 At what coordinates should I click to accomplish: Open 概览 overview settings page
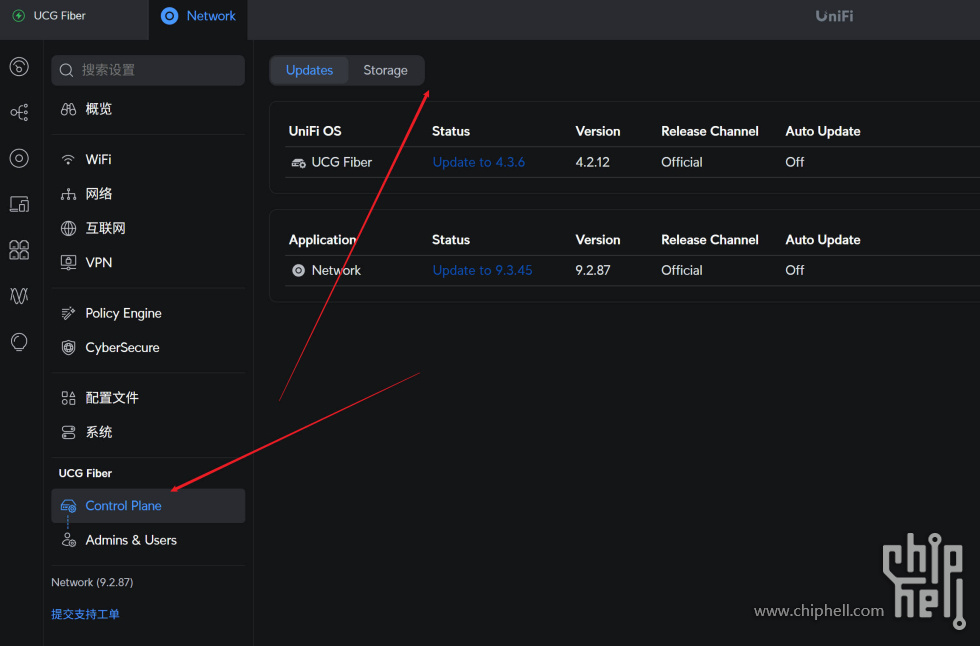coord(148,109)
